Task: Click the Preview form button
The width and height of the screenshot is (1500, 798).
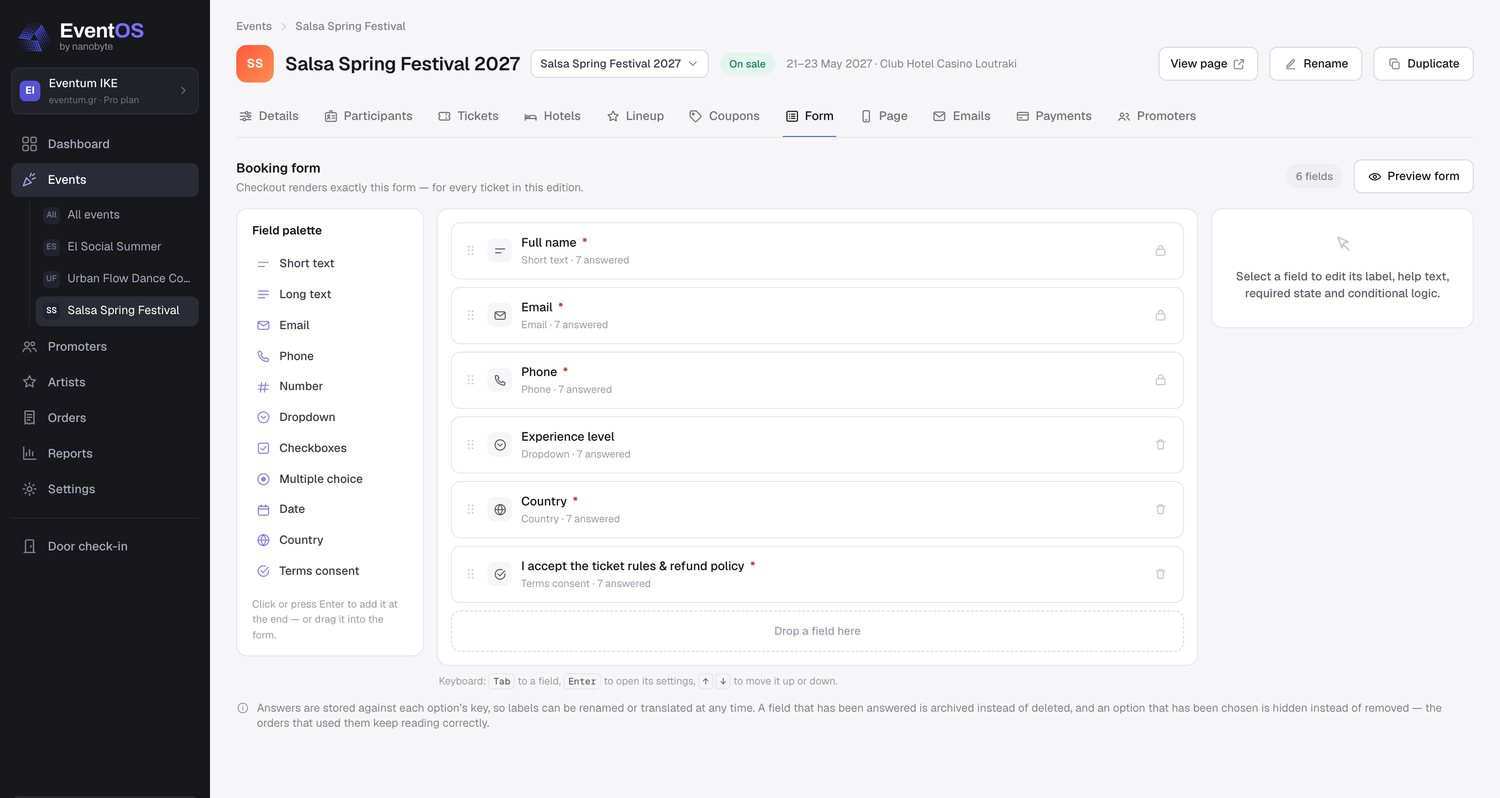Action: pyautogui.click(x=1413, y=176)
